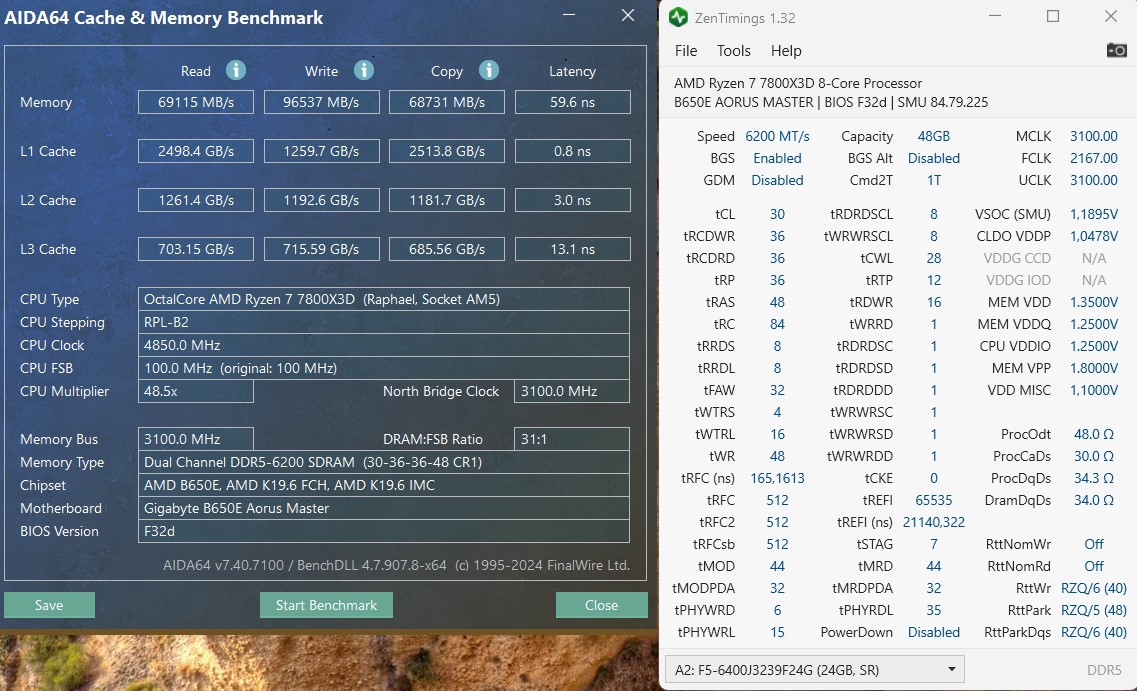Click Memory Write value 96537 MB/s
1137x691 pixels.
[x=321, y=102]
